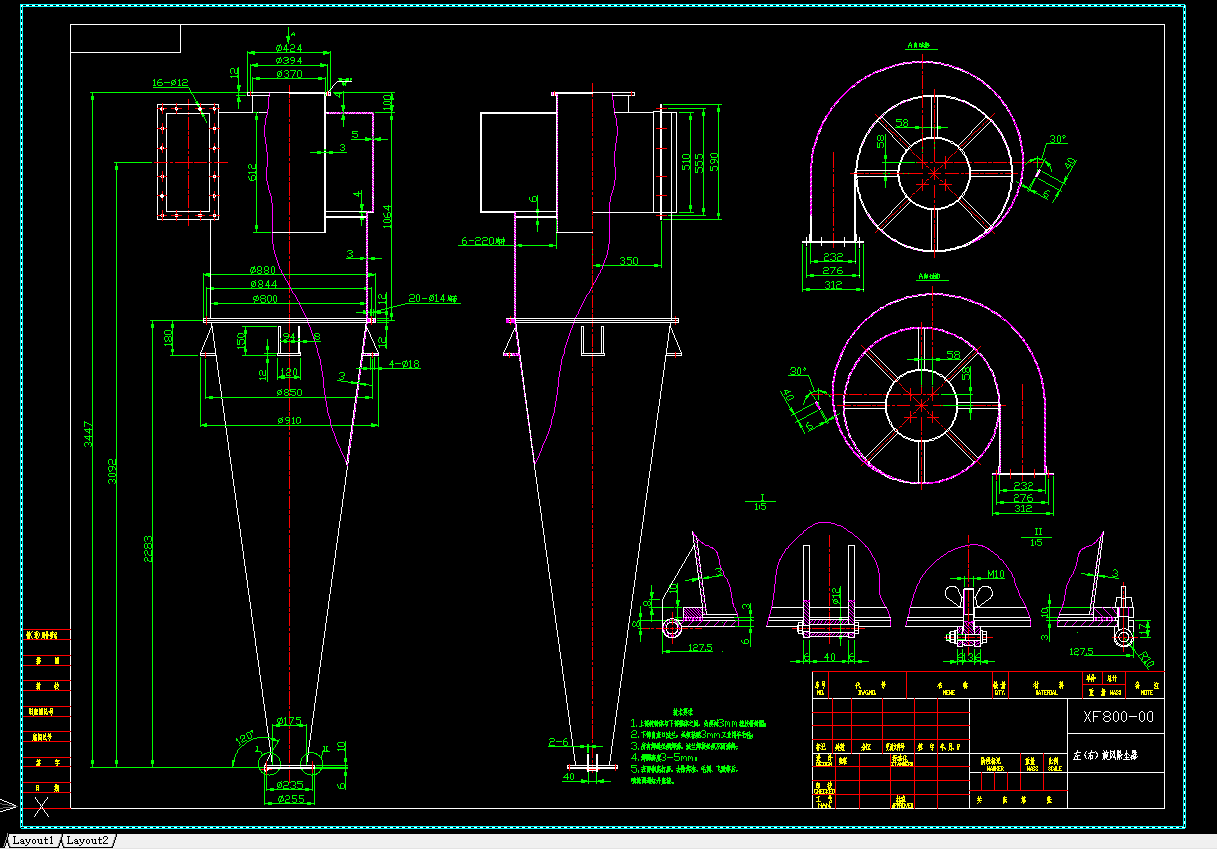Viewport: 1217px width, 850px height.
Task: Select the 555 vertical dimension
Action: (699, 161)
